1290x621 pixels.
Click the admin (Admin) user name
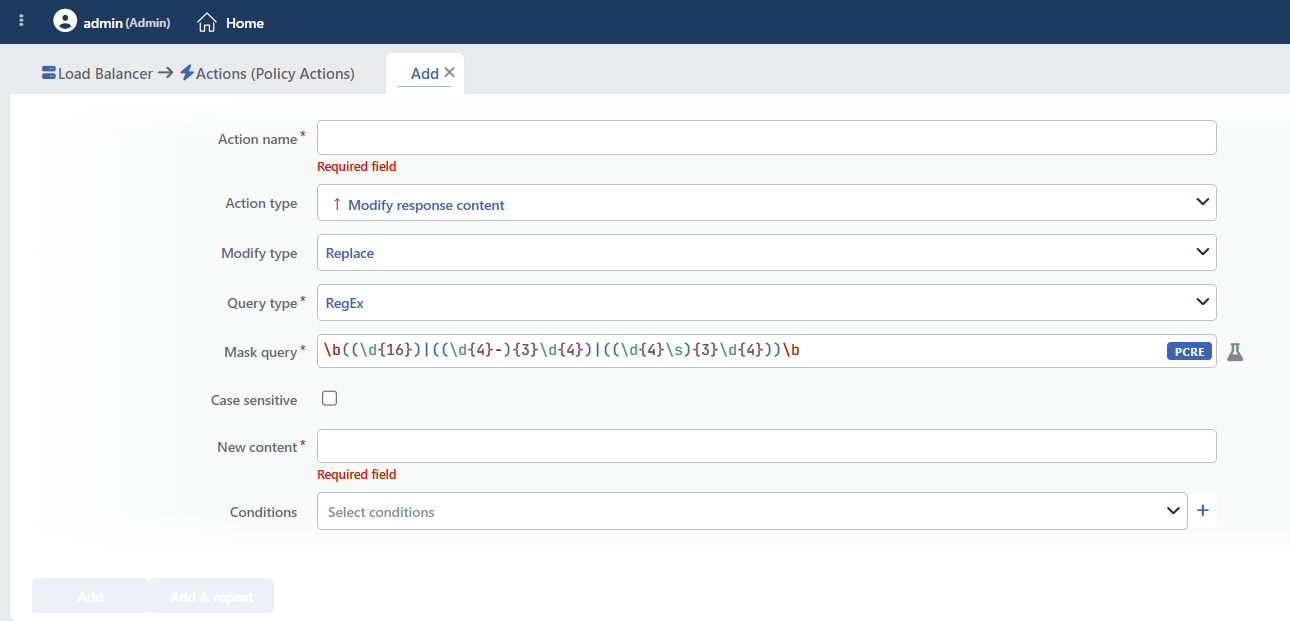point(127,22)
